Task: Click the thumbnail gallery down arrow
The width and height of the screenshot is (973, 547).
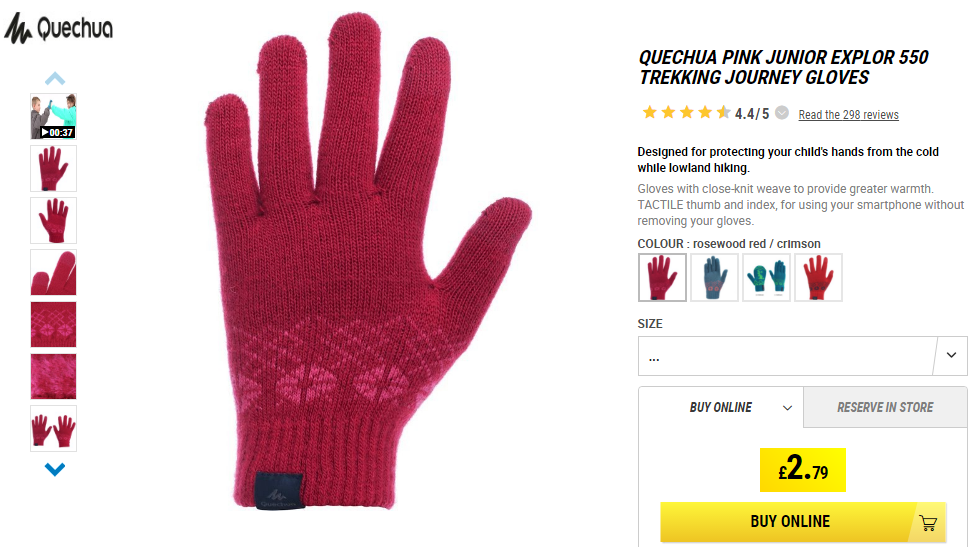Action: (x=55, y=469)
